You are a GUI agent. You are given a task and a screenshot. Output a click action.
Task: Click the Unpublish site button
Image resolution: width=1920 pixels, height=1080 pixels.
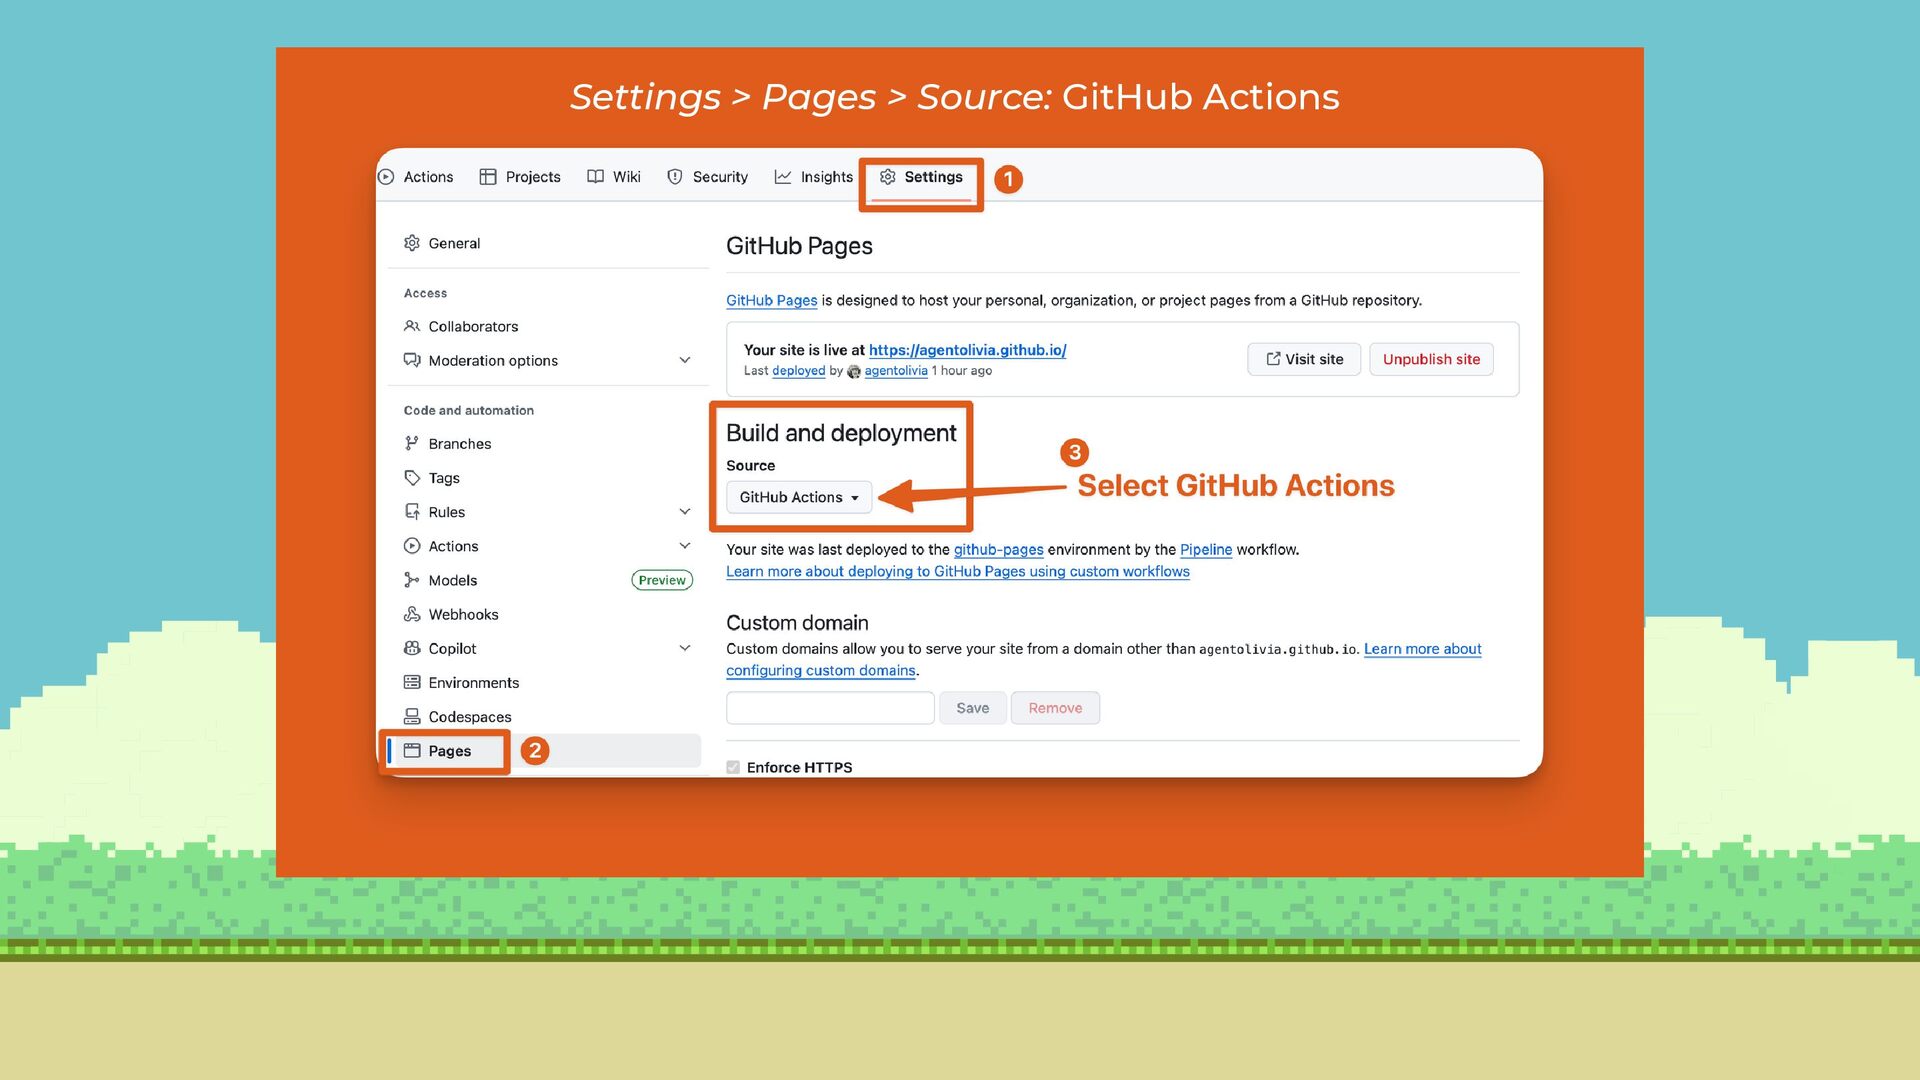[1430, 359]
